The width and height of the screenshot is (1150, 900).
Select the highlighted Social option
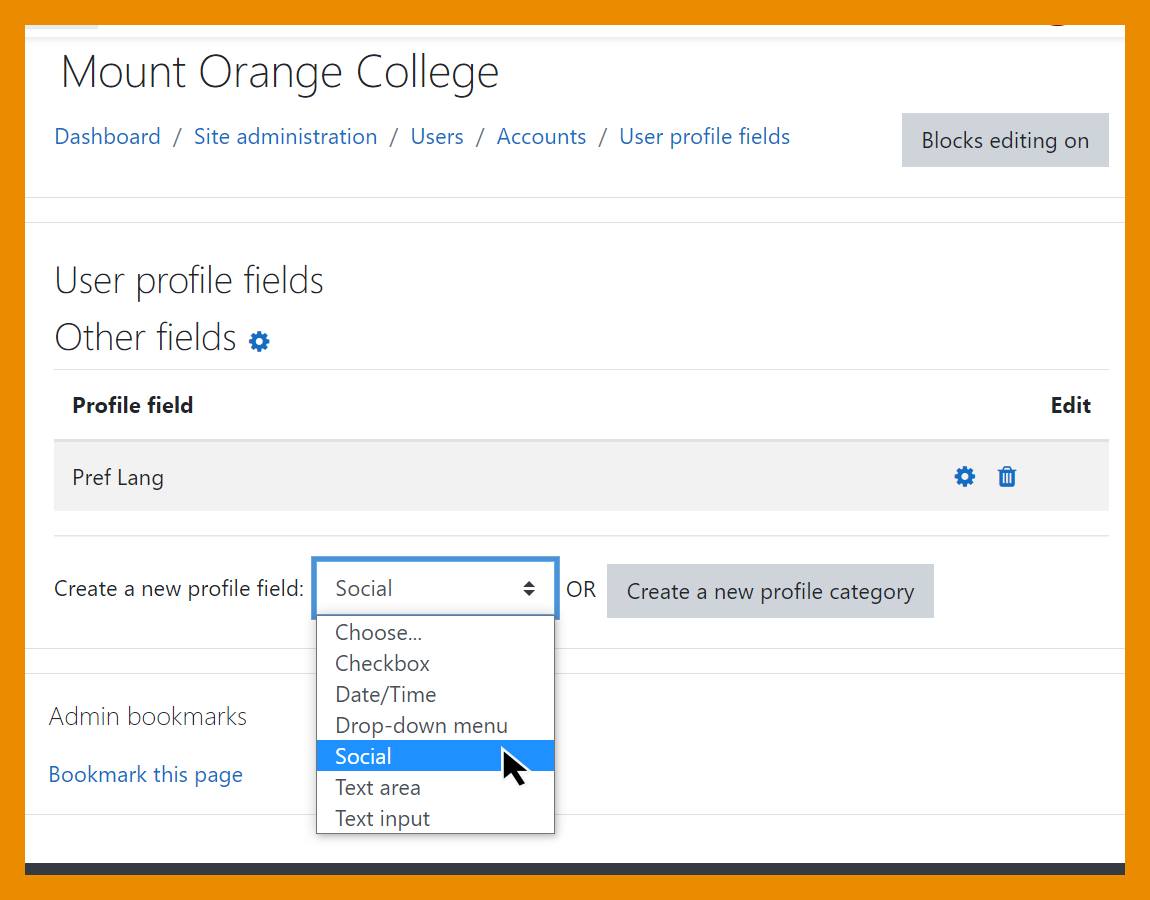(x=364, y=756)
